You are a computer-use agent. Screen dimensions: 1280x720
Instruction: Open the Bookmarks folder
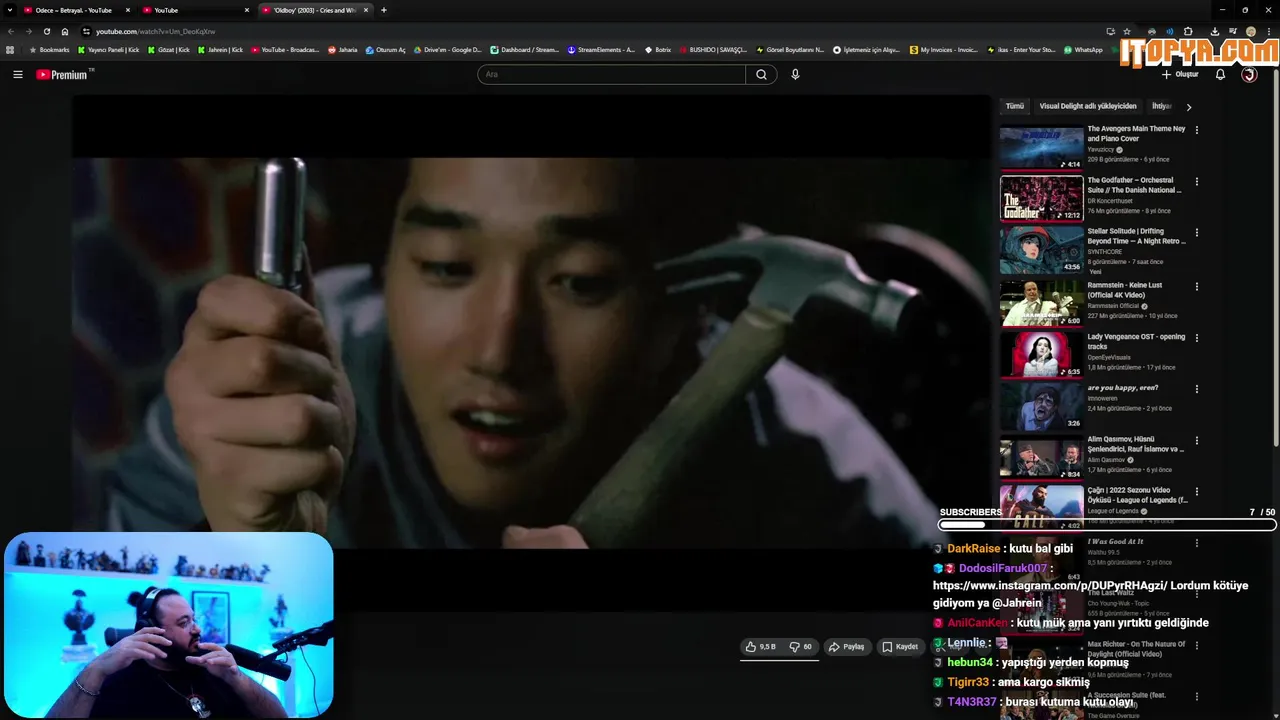(x=49, y=49)
